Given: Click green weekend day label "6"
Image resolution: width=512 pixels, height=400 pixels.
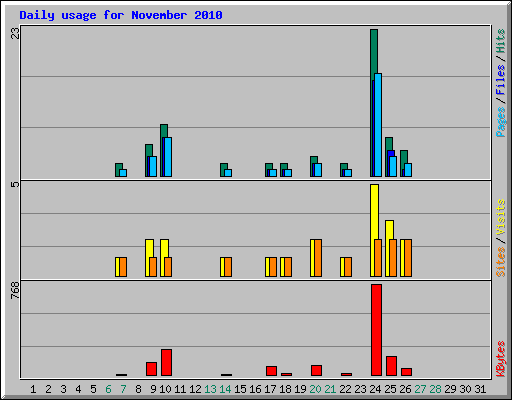Looking at the screenshot, I should (108, 389).
